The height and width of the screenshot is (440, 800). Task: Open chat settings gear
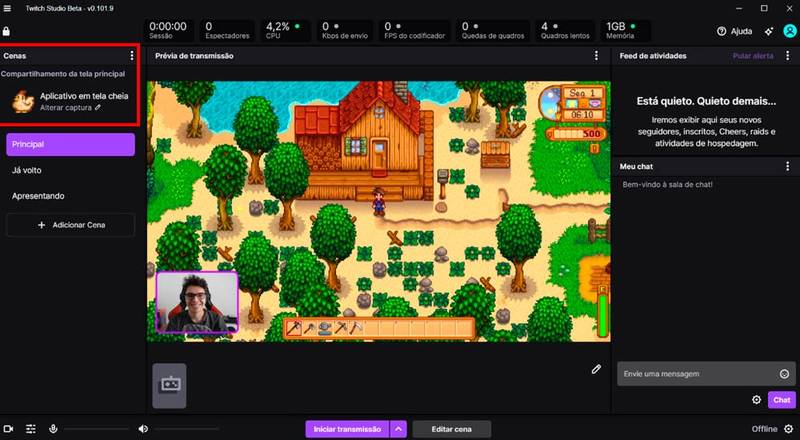click(x=757, y=400)
